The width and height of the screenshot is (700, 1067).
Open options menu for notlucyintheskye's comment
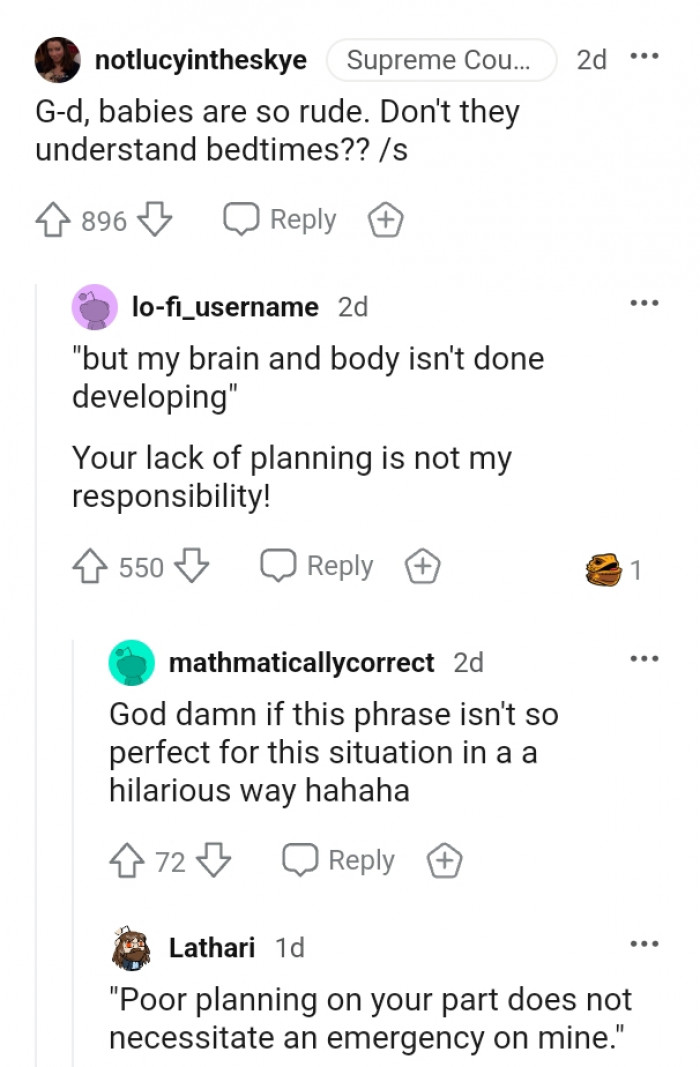pos(645,58)
